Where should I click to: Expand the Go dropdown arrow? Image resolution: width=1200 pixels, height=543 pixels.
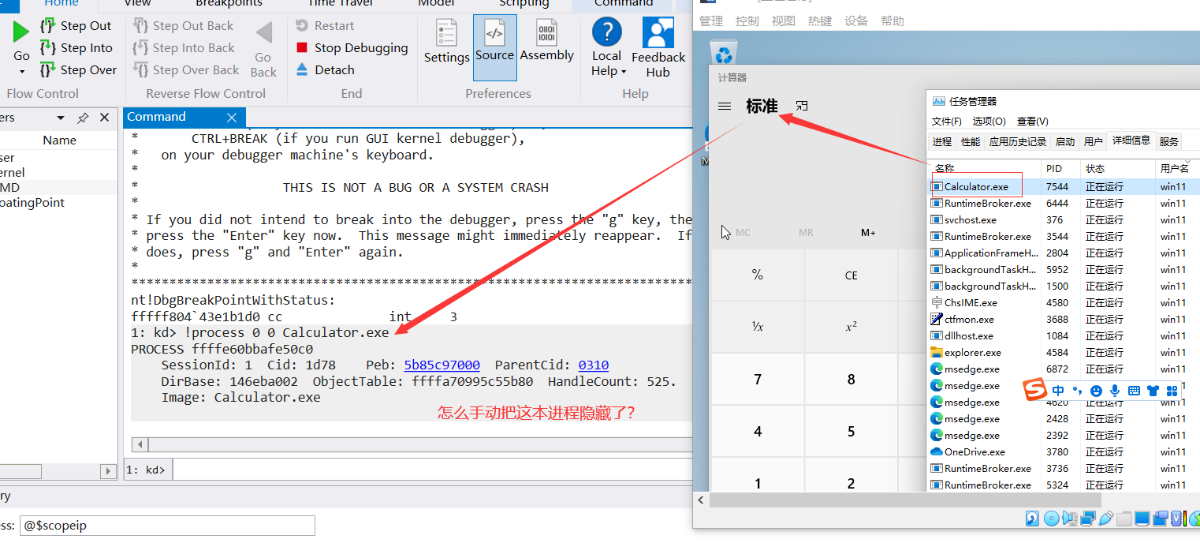[21, 72]
